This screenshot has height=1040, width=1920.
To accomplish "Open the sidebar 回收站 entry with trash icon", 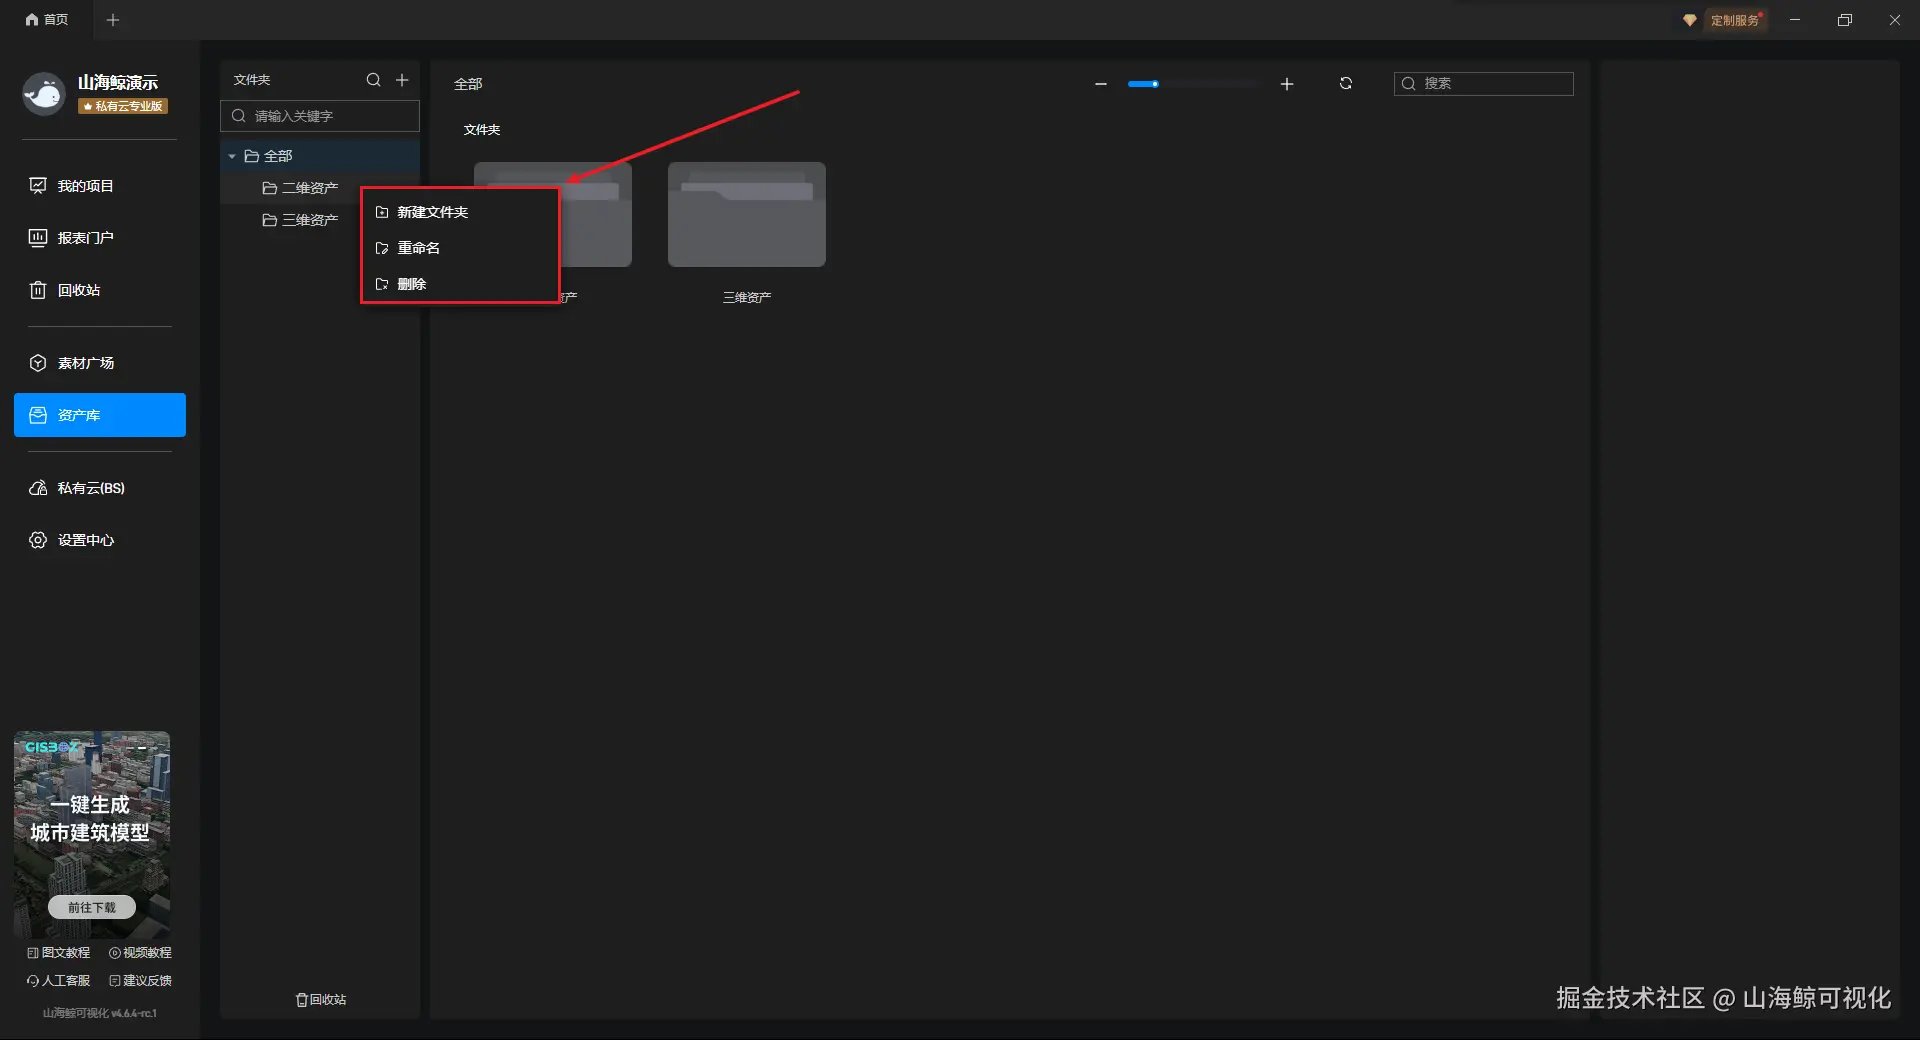I will tap(100, 290).
